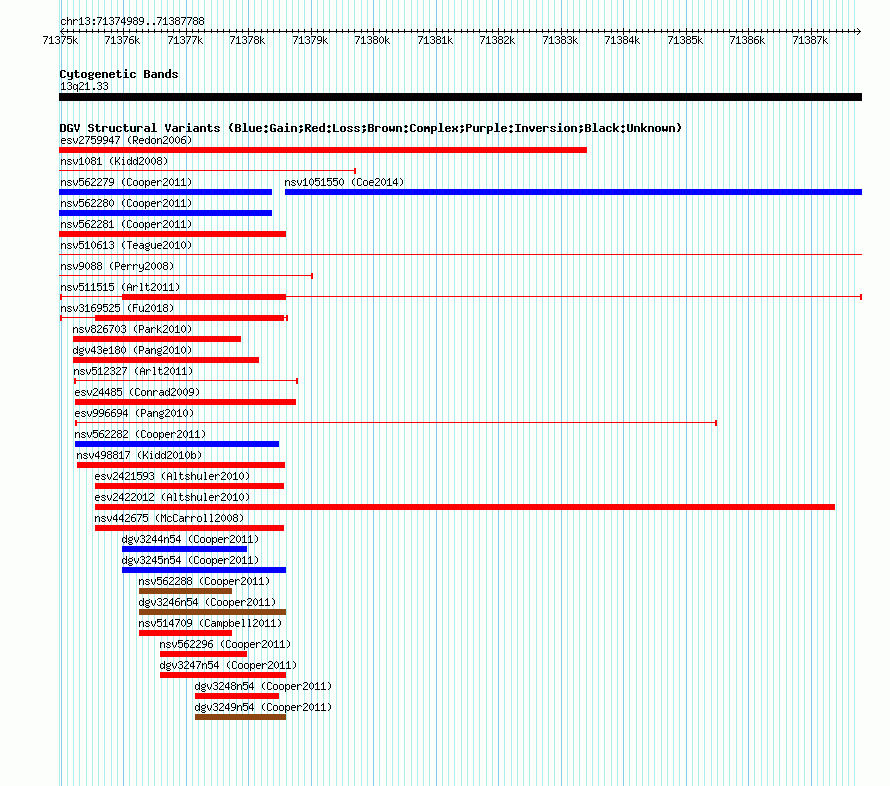Viewport: 890px width, 786px height.
Task: Click the long blue nsv1051550 gain bar
Action: (x=573, y=192)
